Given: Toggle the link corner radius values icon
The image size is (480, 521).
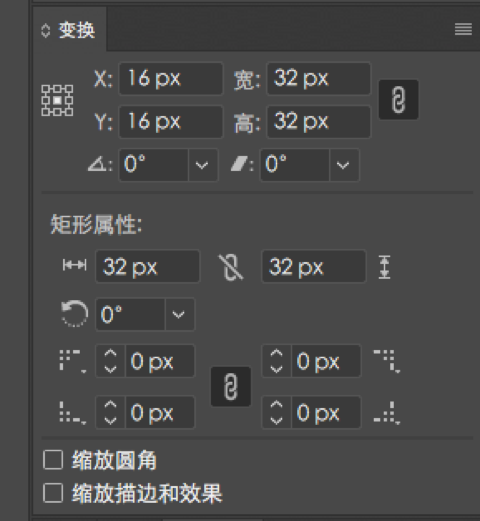Looking at the screenshot, I should (x=231, y=387).
